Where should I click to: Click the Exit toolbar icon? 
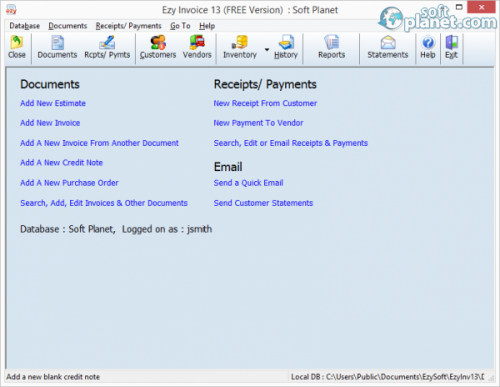451,48
